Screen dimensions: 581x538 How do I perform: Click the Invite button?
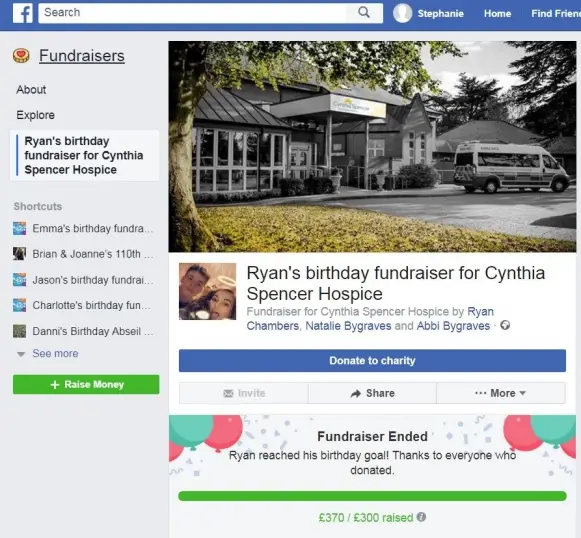[243, 393]
